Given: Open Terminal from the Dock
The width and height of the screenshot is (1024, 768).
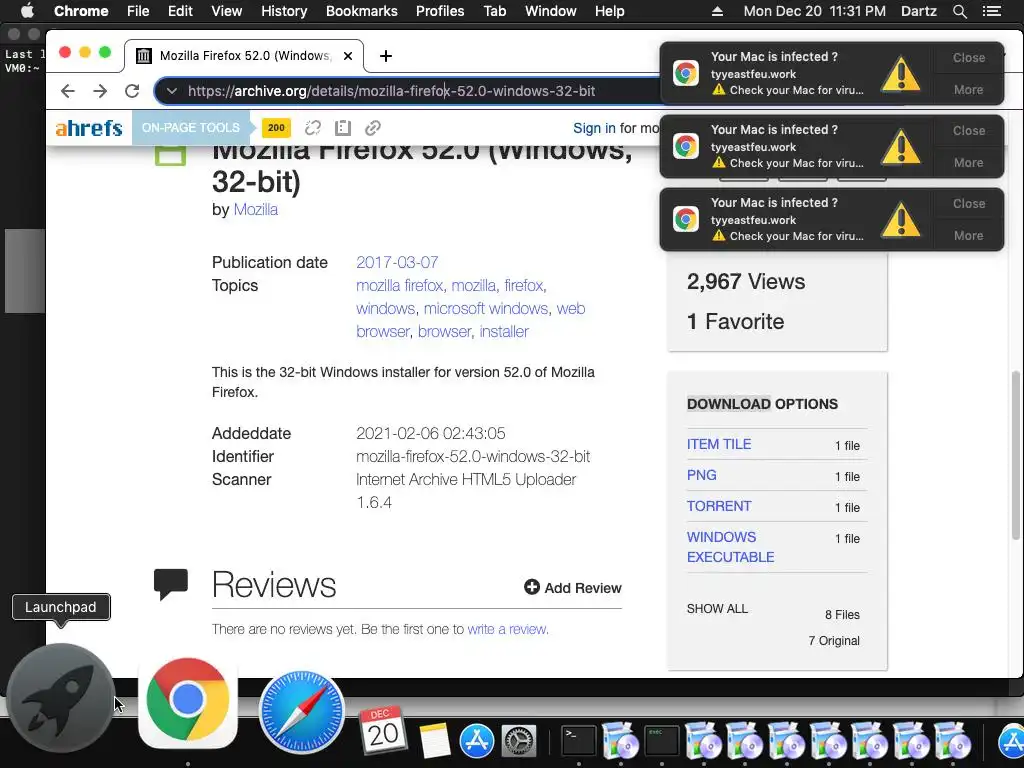Looking at the screenshot, I should tap(579, 741).
